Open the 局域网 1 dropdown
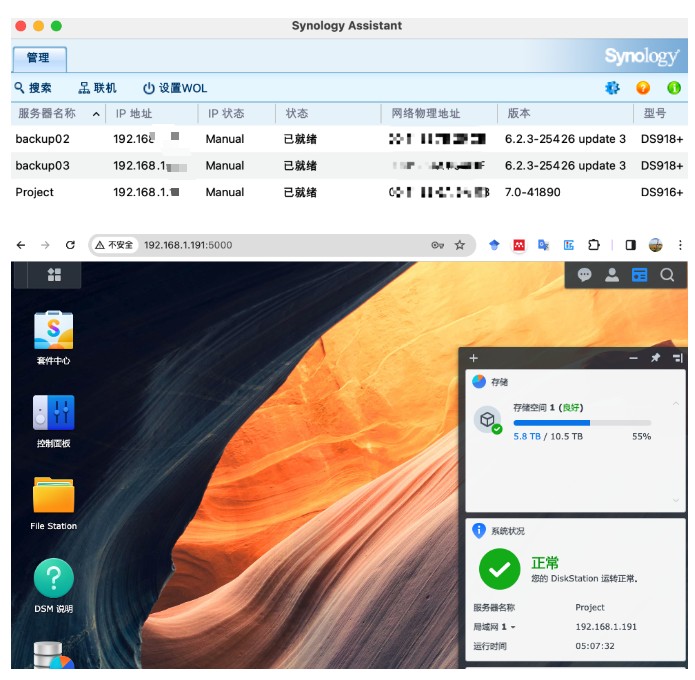This screenshot has width=695, height=680. [x=495, y=627]
